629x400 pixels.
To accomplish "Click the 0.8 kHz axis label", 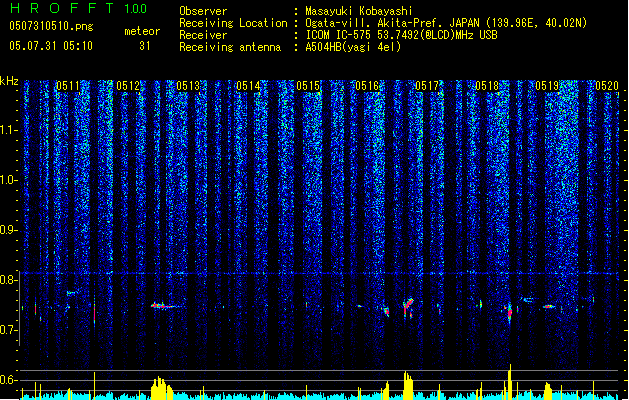I will 9,280.
